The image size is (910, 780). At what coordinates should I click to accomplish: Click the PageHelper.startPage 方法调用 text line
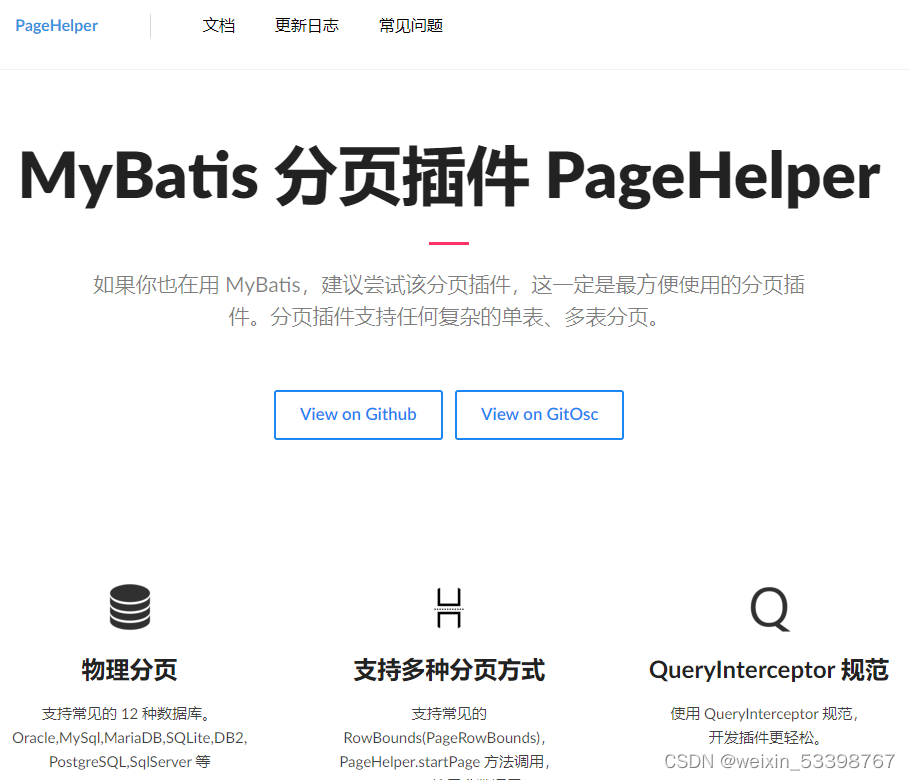445,761
